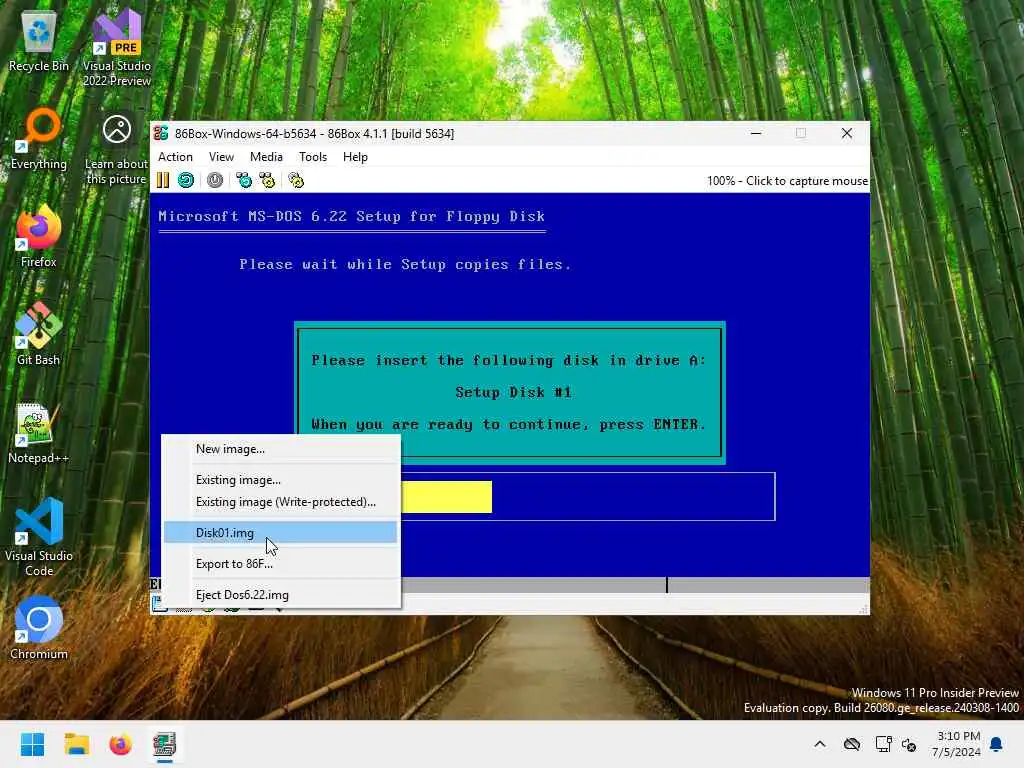This screenshot has height=768, width=1024.
Task: Select Disk01.img from recent images
Action: (x=281, y=532)
